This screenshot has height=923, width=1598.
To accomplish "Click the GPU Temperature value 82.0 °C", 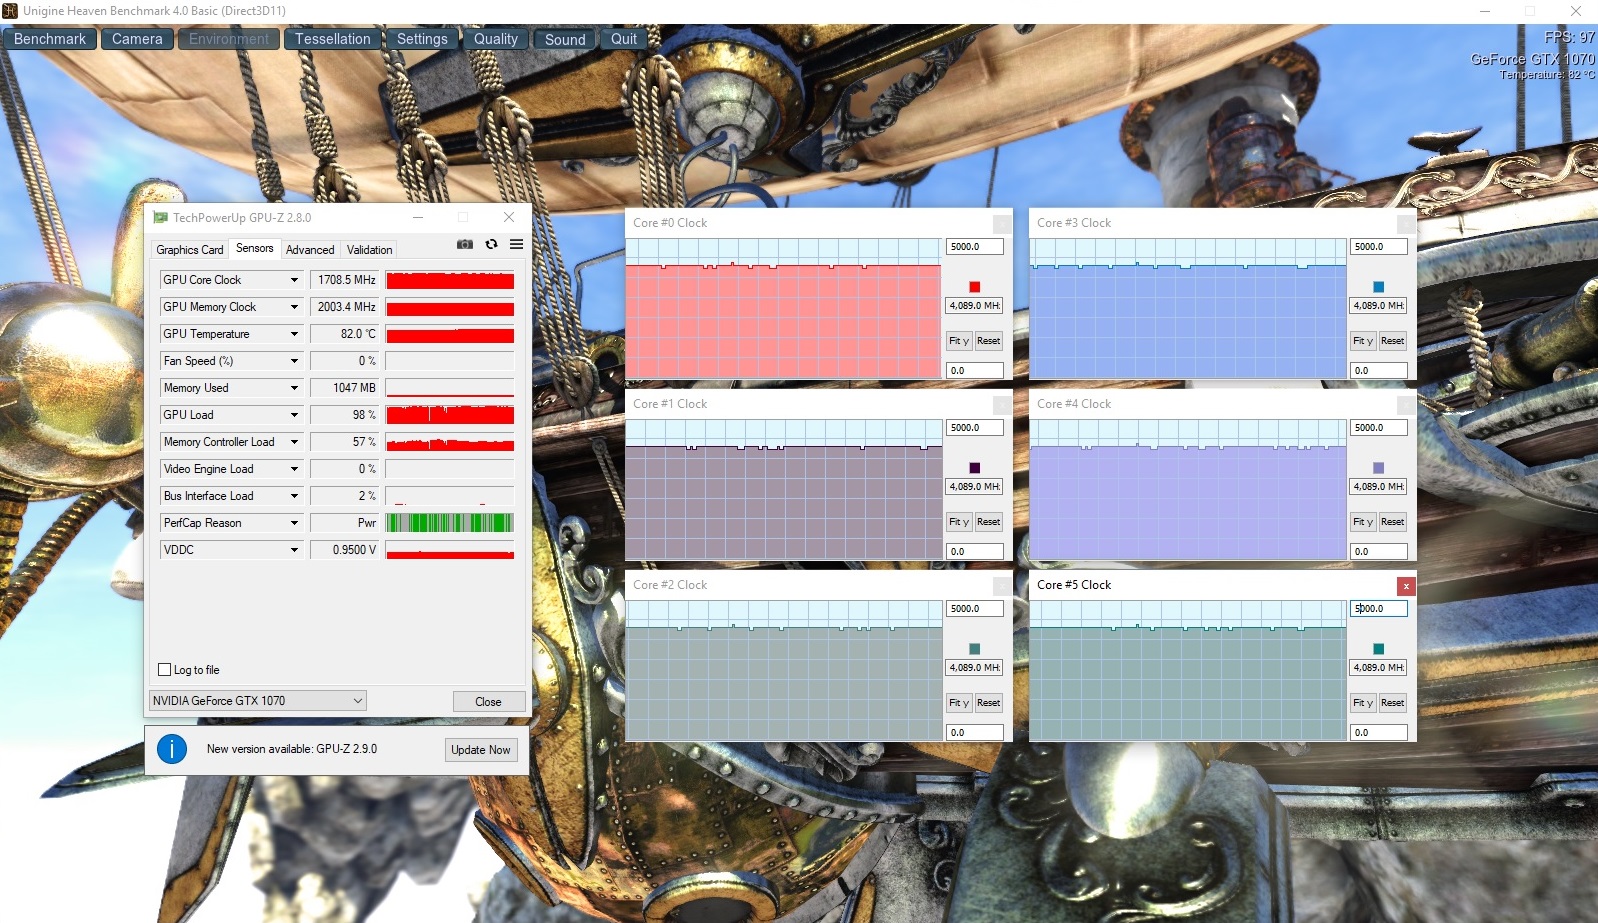I will [345, 334].
